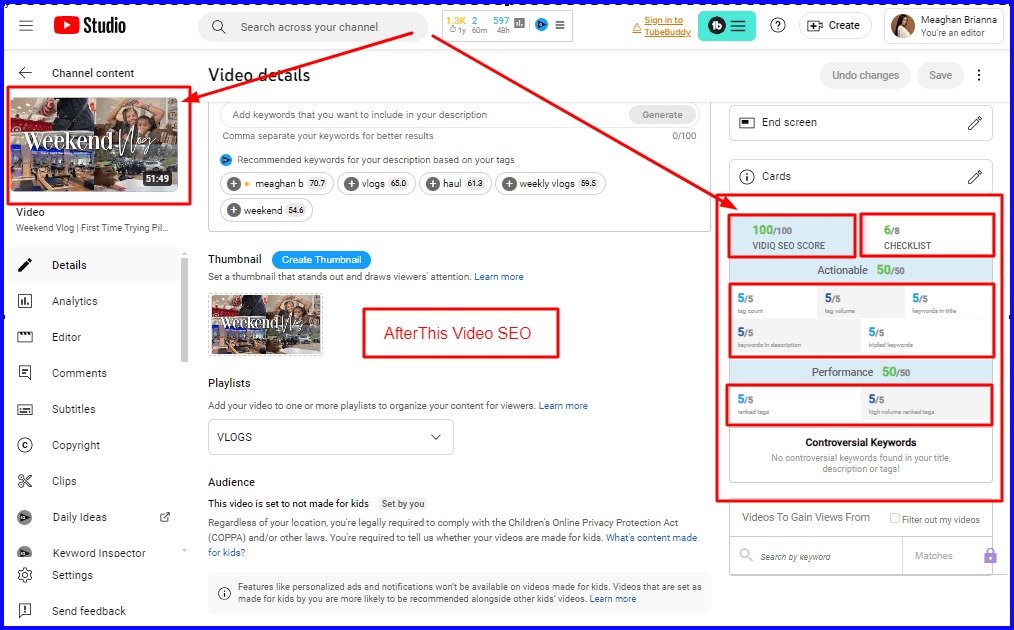Open Subtitles from the sidebar

[x=74, y=409]
